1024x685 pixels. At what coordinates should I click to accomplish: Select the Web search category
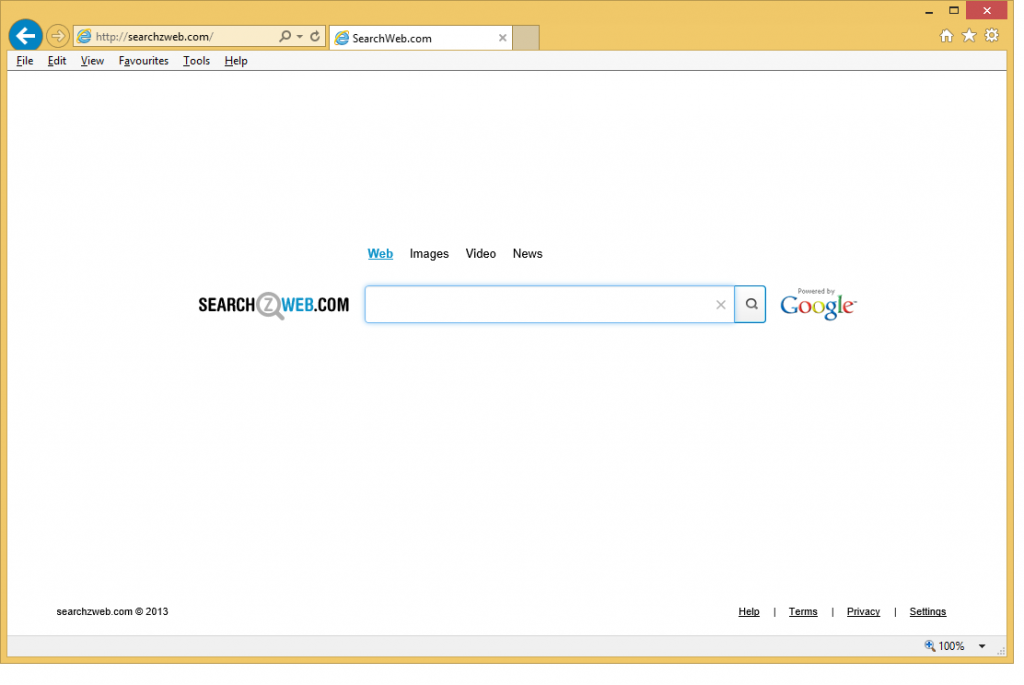click(x=380, y=253)
